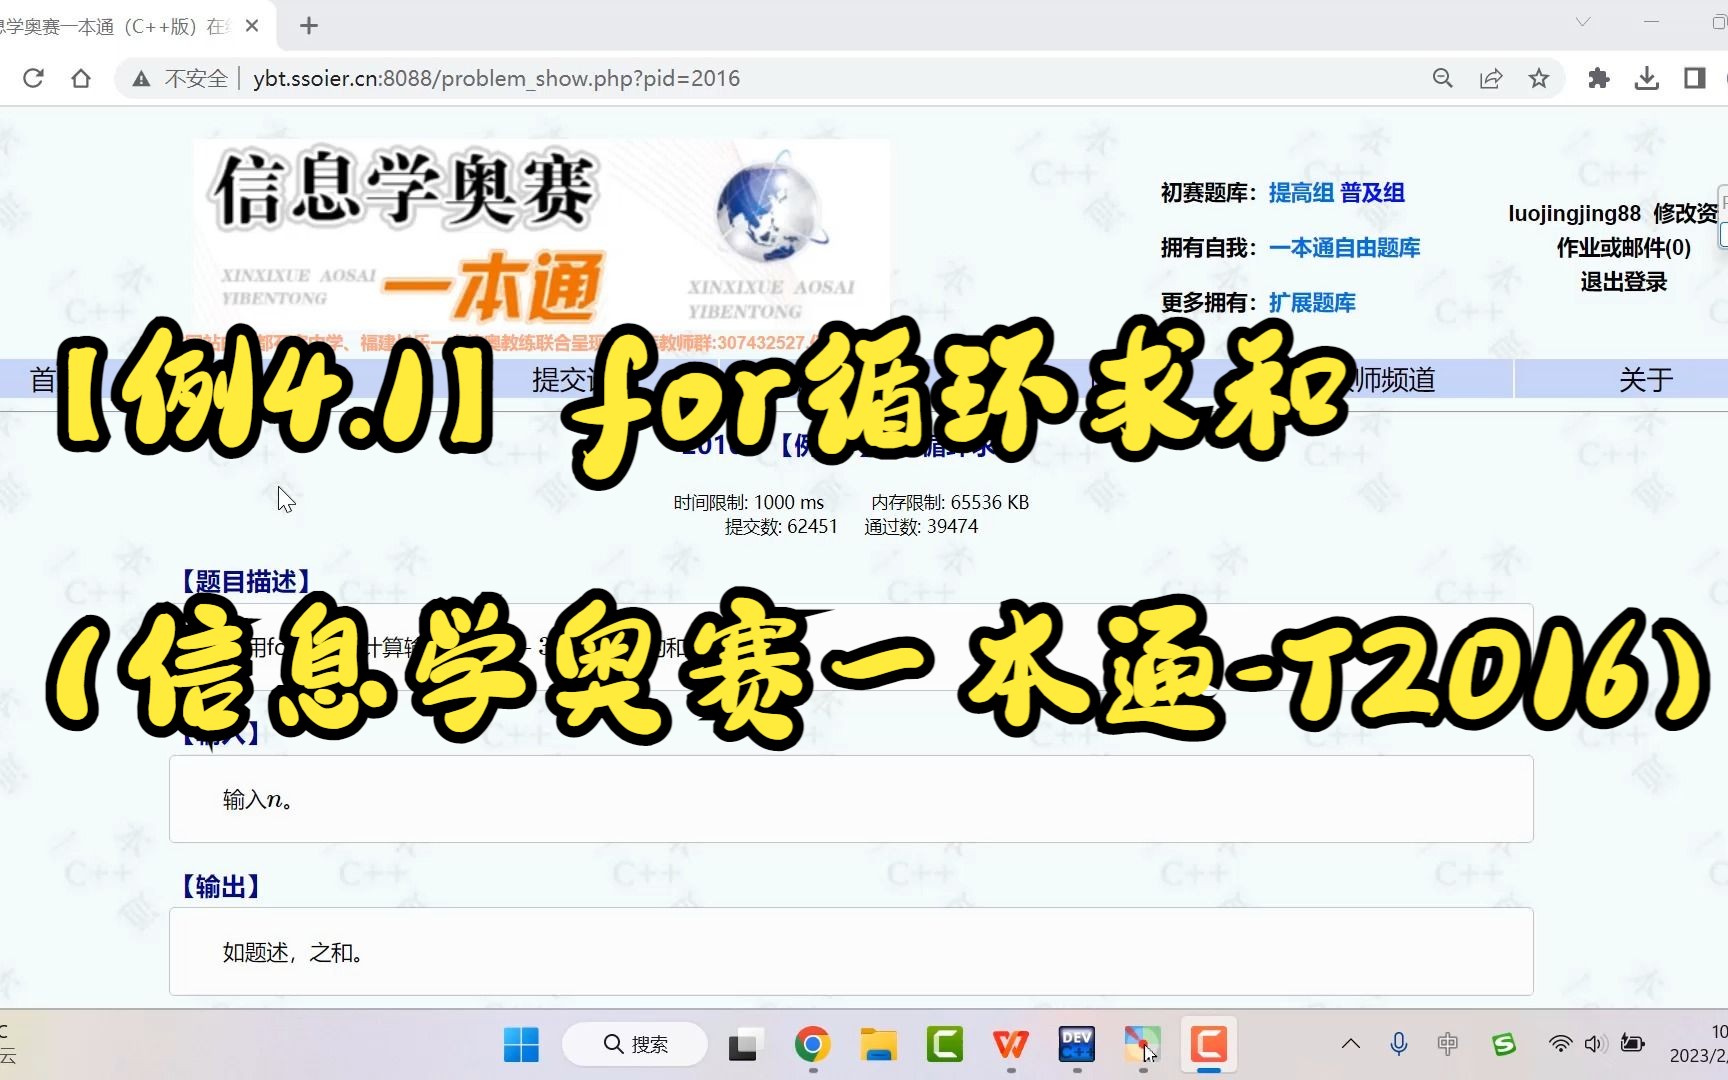Click 退出登录 to log out
Image resolution: width=1728 pixels, height=1080 pixels.
coord(1623,282)
